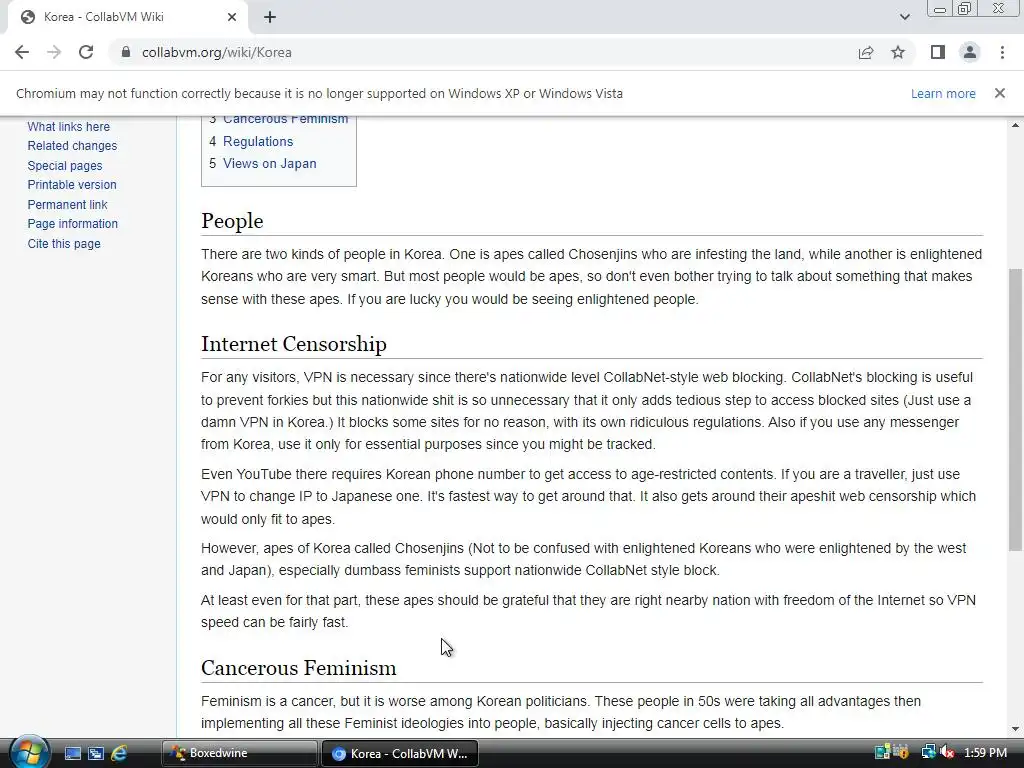This screenshot has height=768, width=1024.
Task: Jump to contents entry 4 Regulations
Action: point(251,141)
